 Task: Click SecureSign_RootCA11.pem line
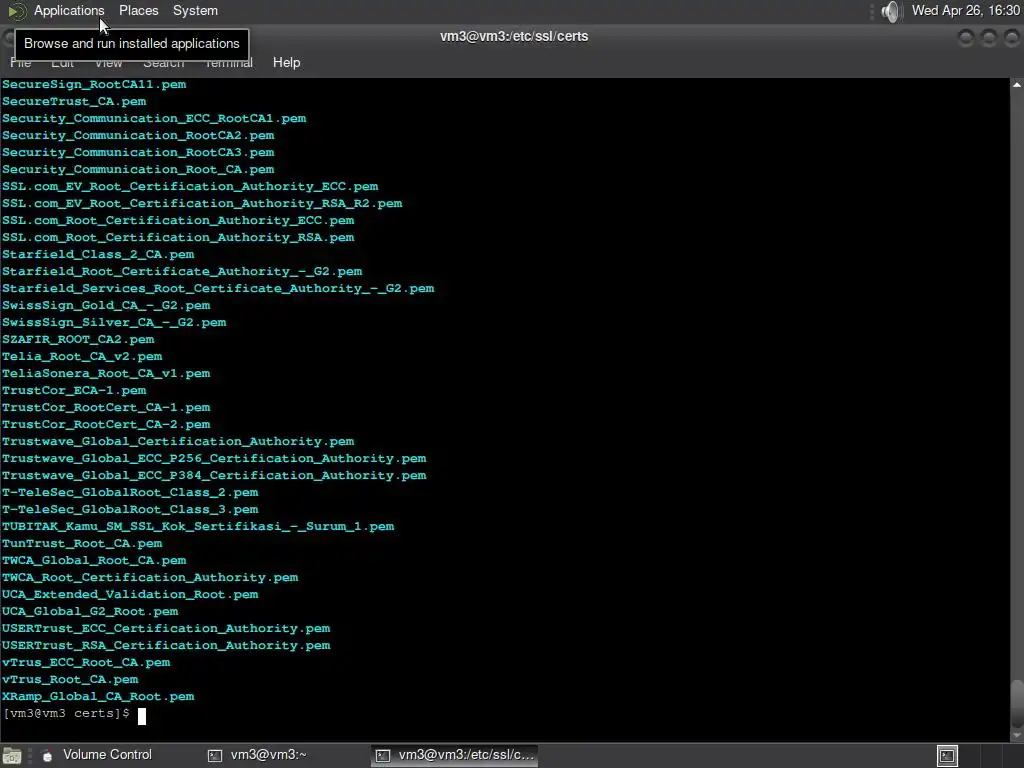click(94, 84)
